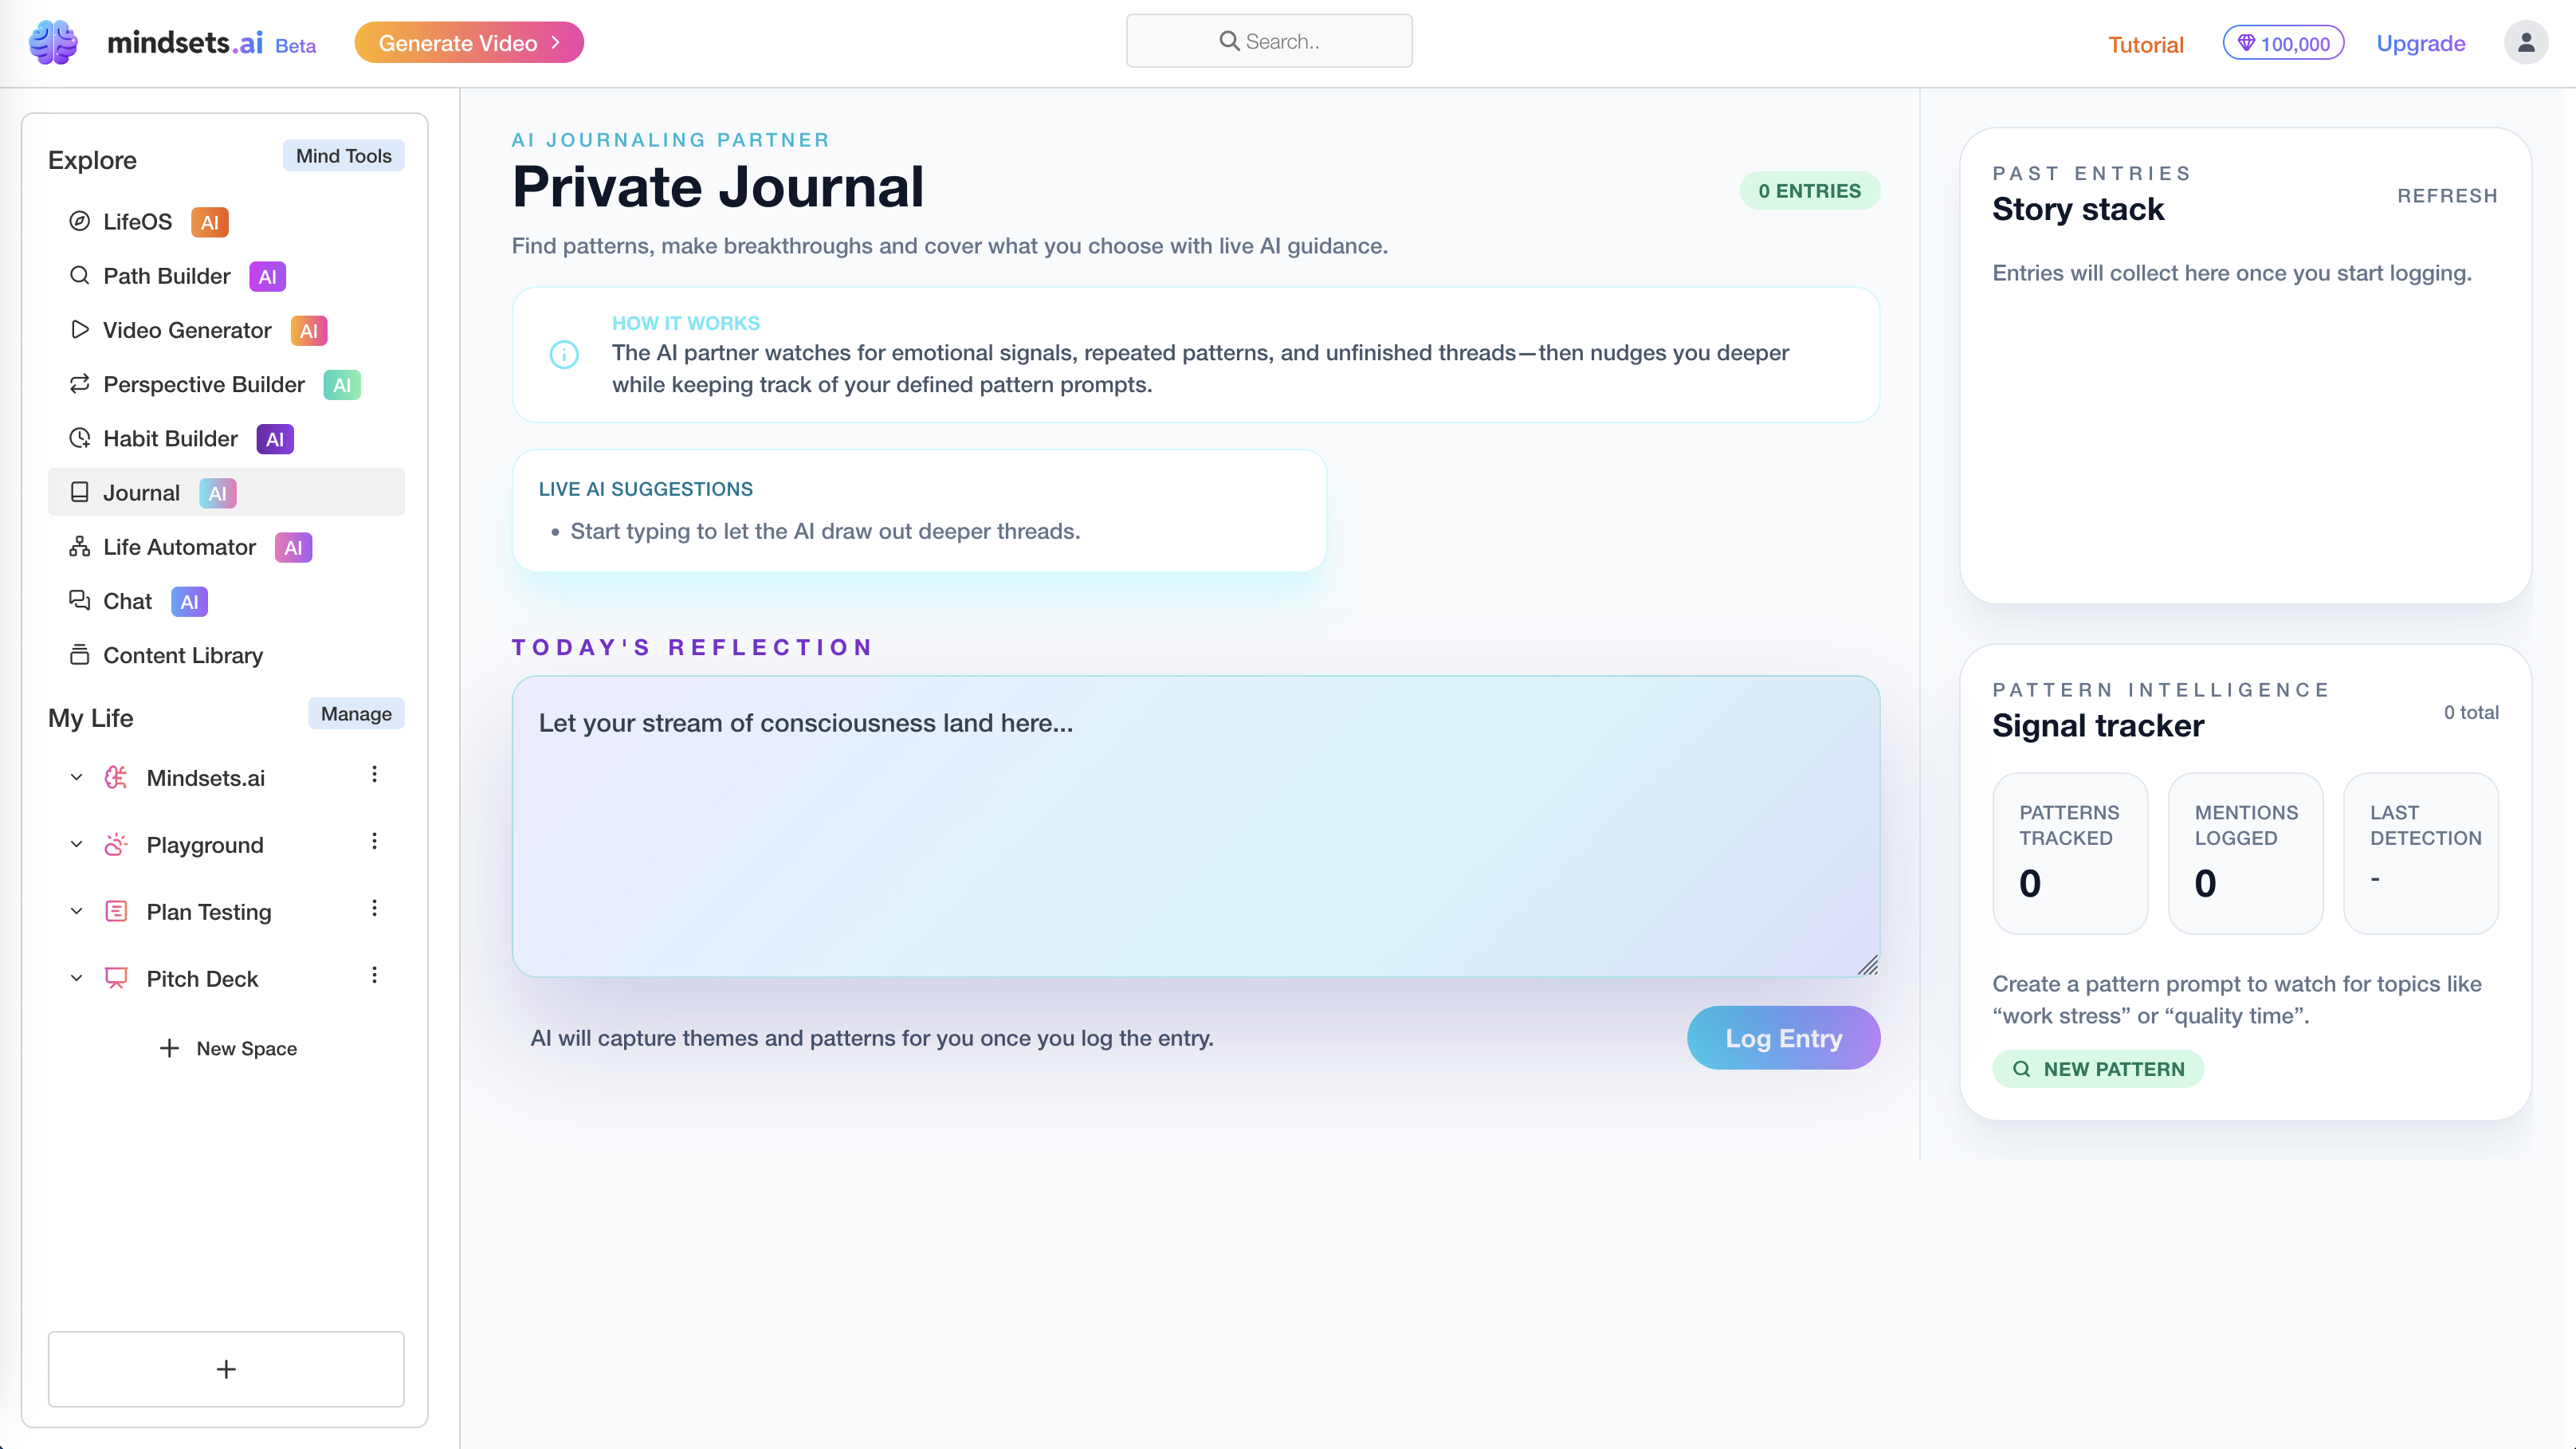This screenshot has height=1449, width=2576.
Task: Click the Generate Video button
Action: pos(468,43)
